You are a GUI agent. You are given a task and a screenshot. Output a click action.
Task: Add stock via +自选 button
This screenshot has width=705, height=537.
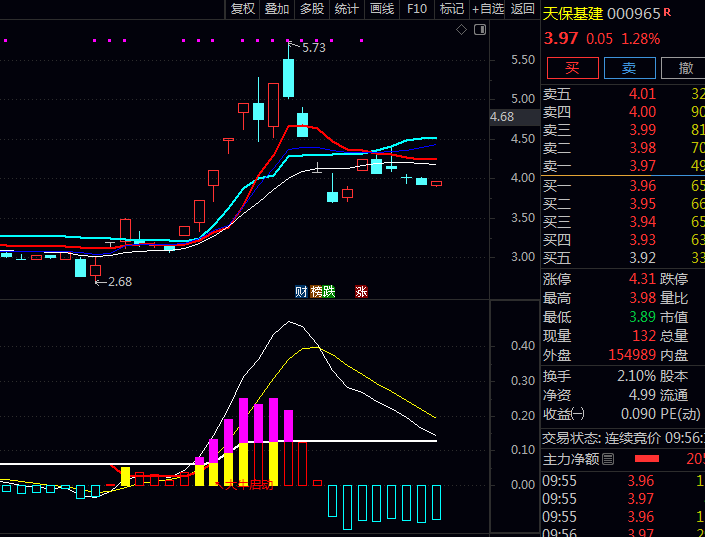point(487,9)
